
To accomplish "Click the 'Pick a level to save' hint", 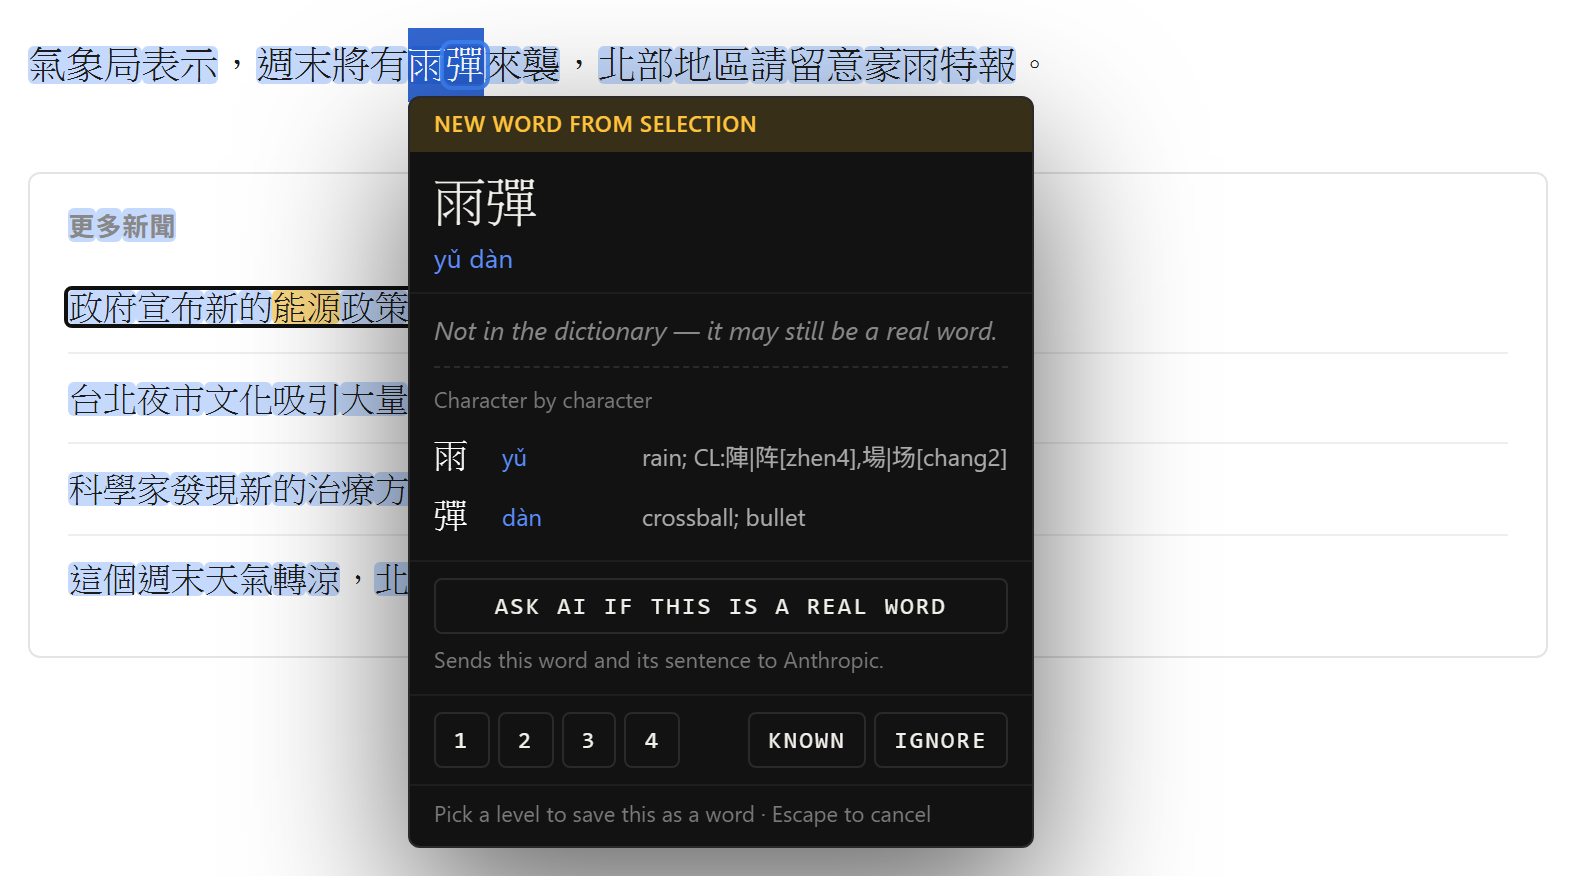I will click(682, 814).
